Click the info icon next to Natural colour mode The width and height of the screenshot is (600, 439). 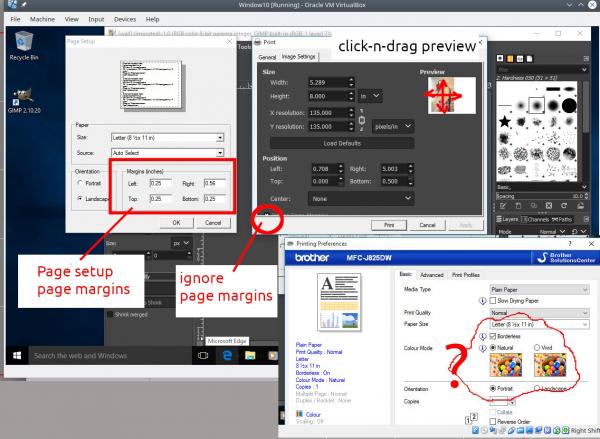coord(483,348)
